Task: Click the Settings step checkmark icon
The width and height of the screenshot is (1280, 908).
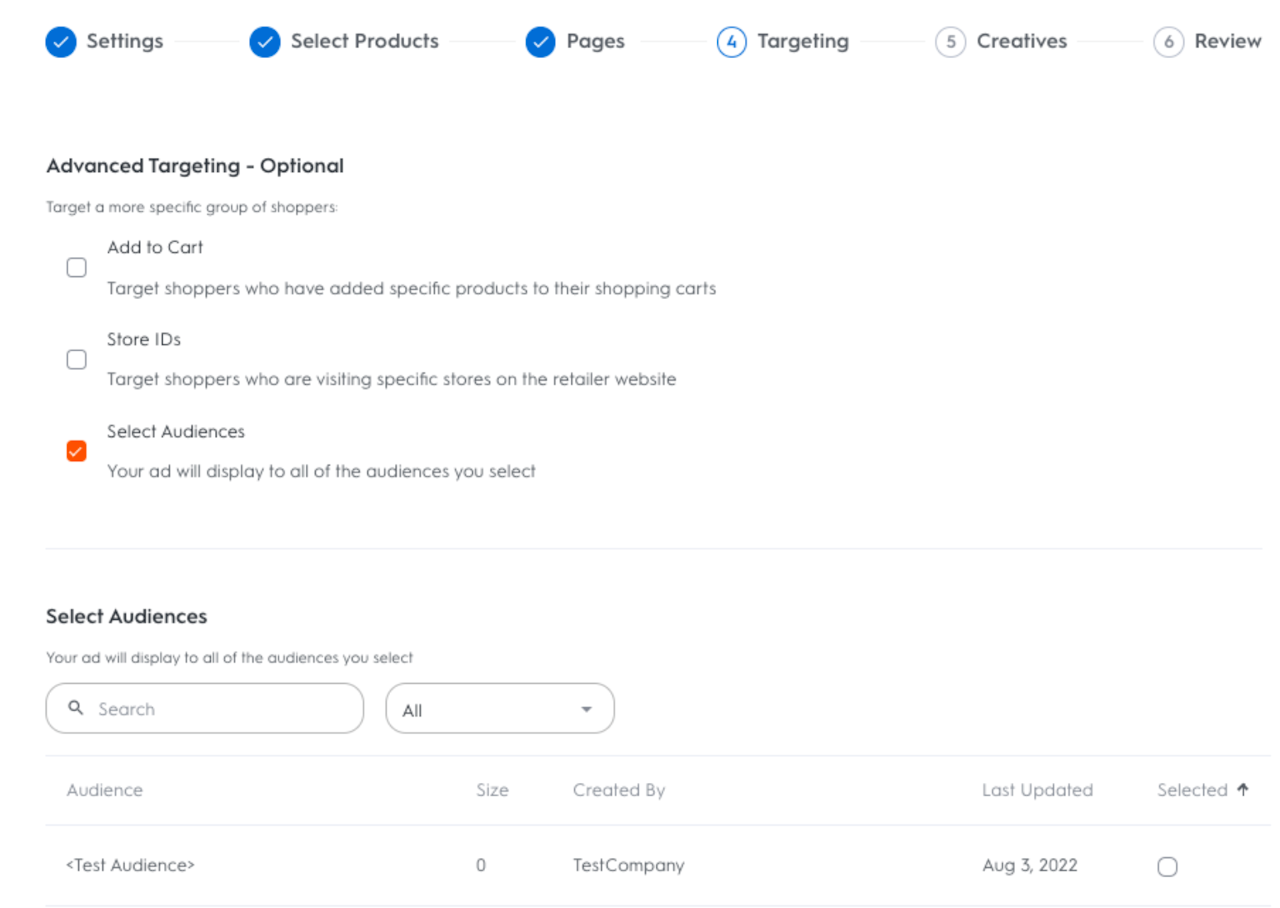Action: (61, 42)
